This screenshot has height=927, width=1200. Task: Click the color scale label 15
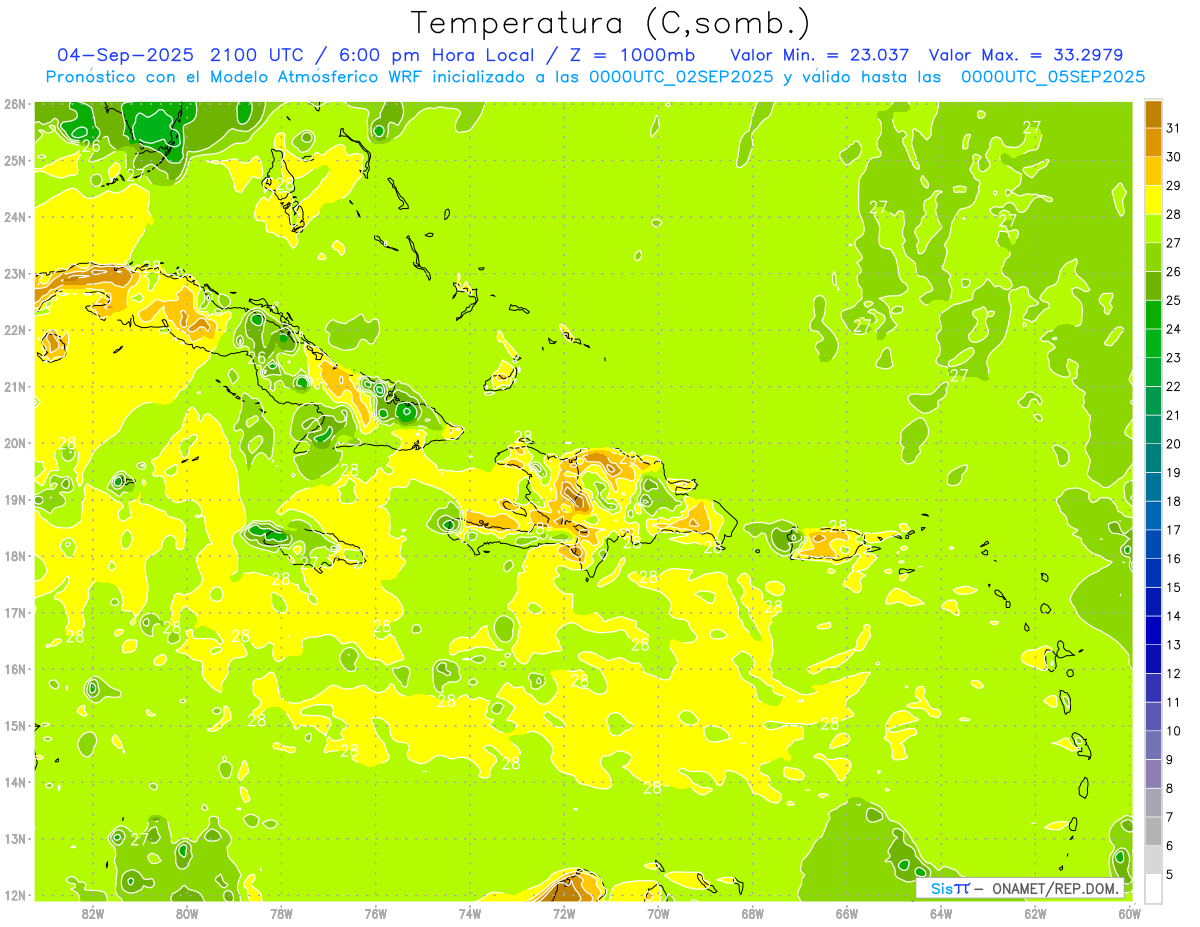pyautogui.click(x=1173, y=587)
